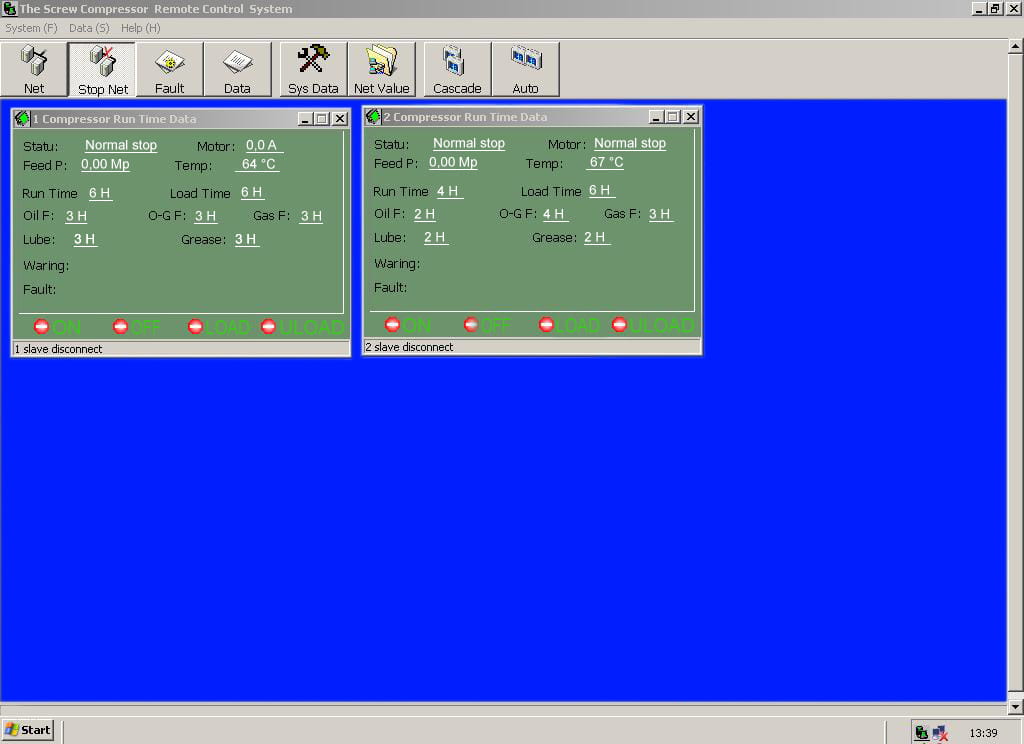Viewport: 1024px width, 744px height.
Task: Open Sys Data settings tool
Action: pos(313,69)
